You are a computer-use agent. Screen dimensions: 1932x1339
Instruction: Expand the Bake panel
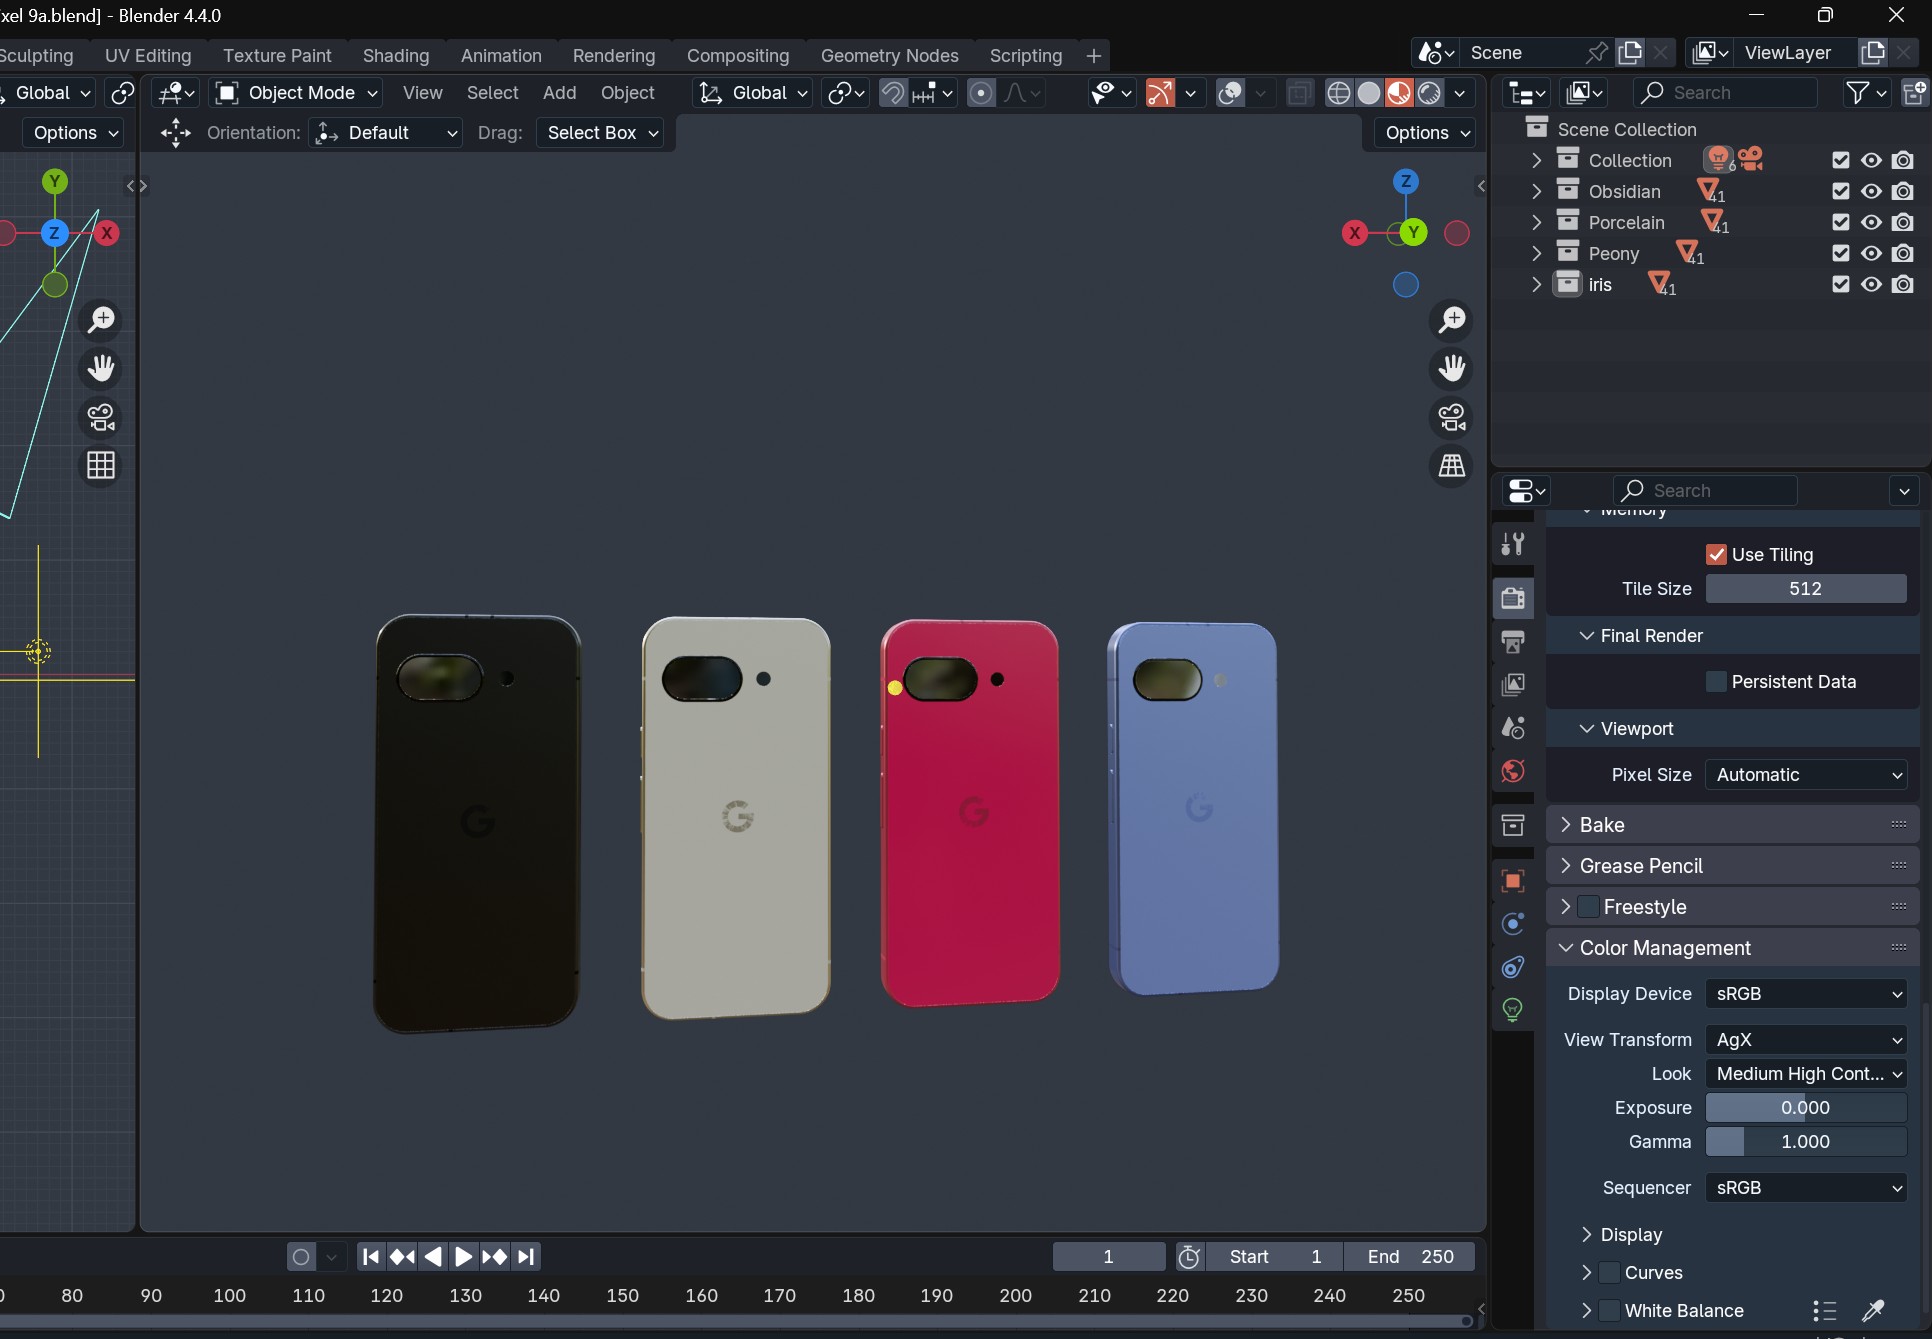1602,824
